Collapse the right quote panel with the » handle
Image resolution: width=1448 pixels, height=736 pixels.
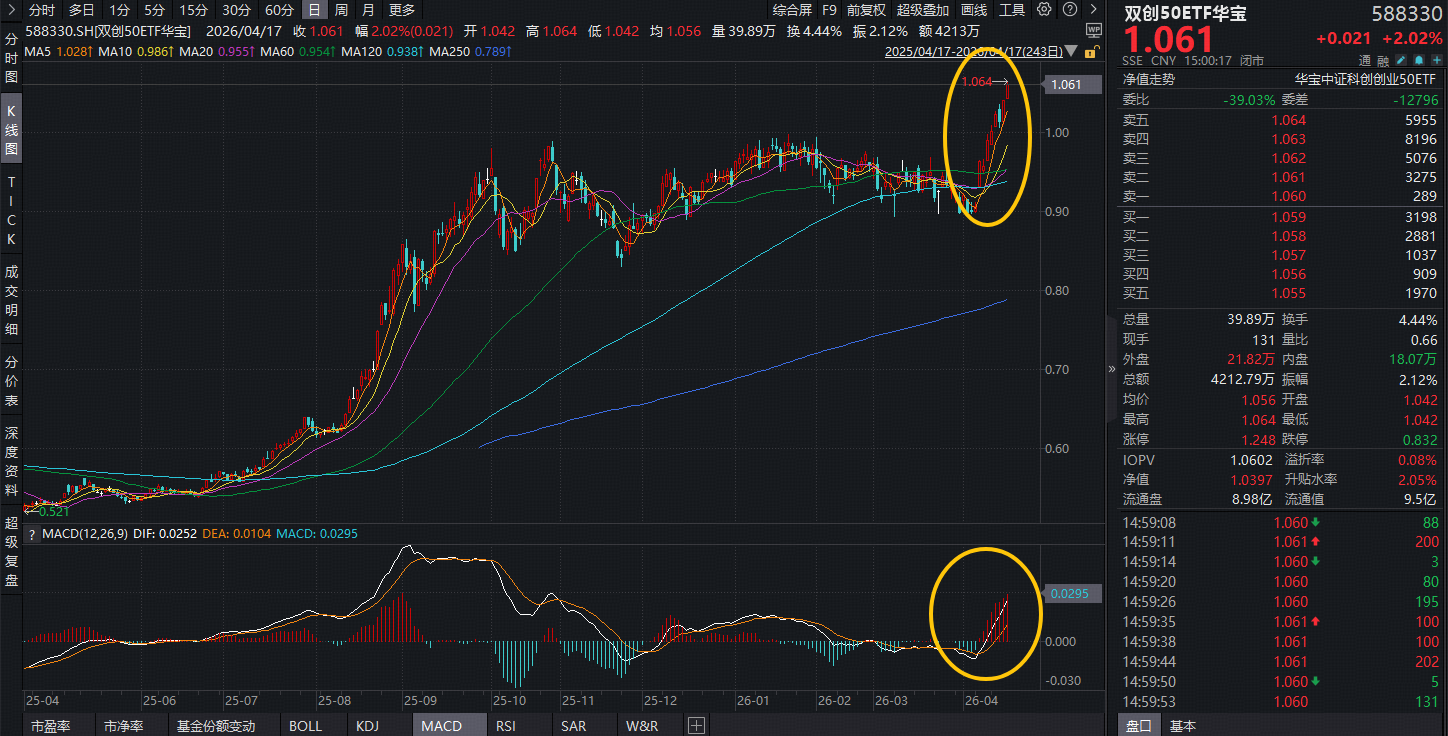(x=1112, y=368)
